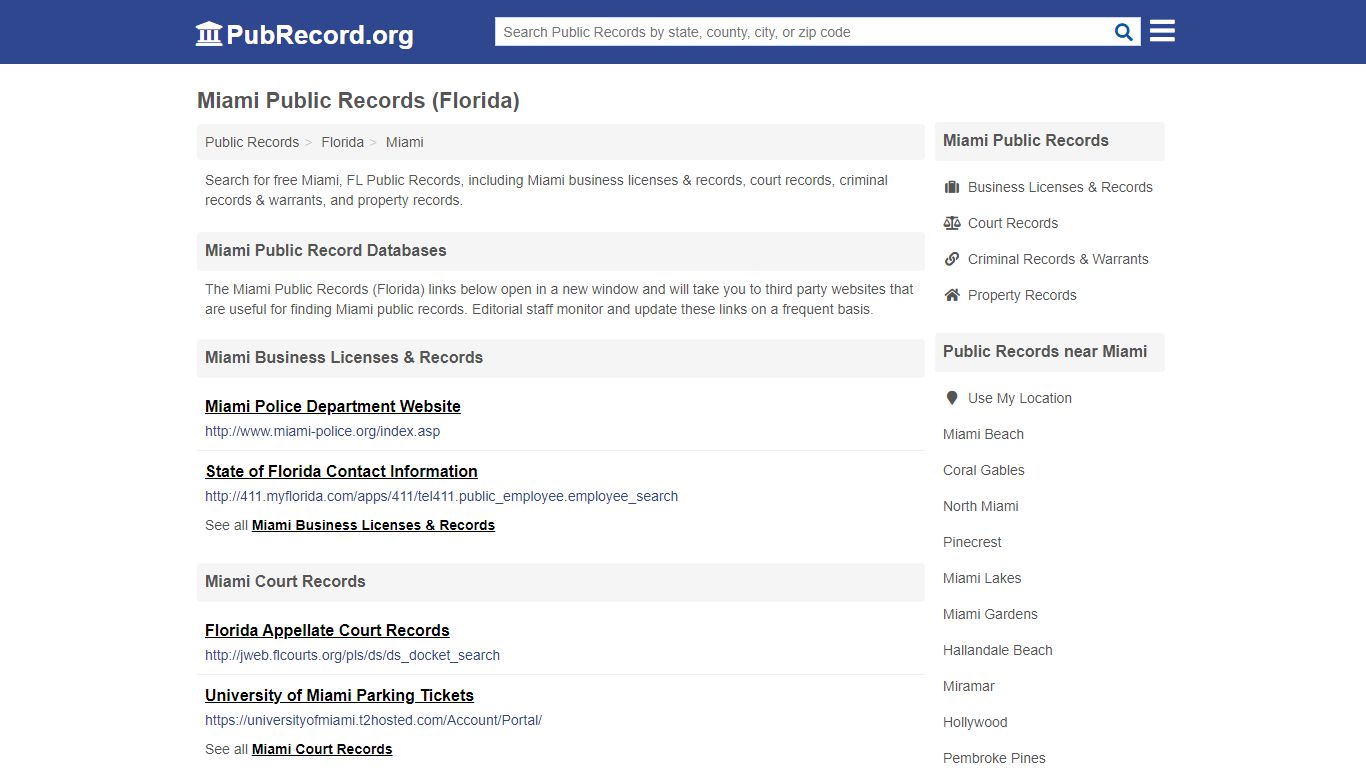Open University of Miami Parking Tickets
1366x768 pixels.
click(x=339, y=695)
